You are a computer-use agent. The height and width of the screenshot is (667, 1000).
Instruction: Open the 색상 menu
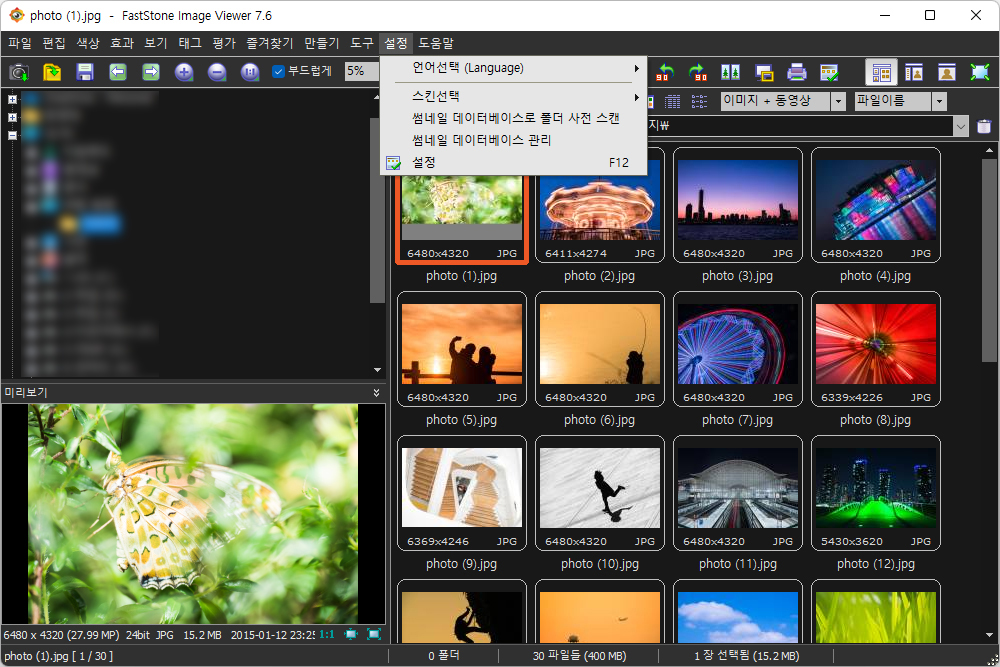[88, 43]
